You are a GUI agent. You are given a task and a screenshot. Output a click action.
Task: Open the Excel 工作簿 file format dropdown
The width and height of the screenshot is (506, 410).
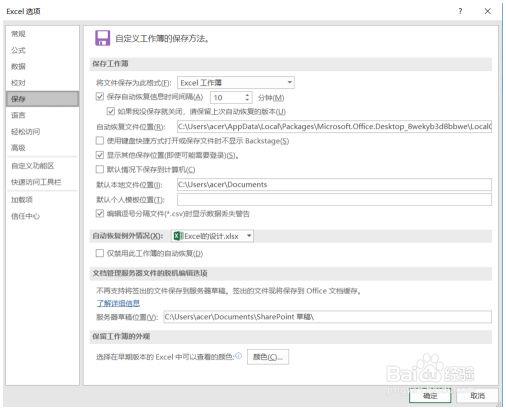click(x=236, y=83)
